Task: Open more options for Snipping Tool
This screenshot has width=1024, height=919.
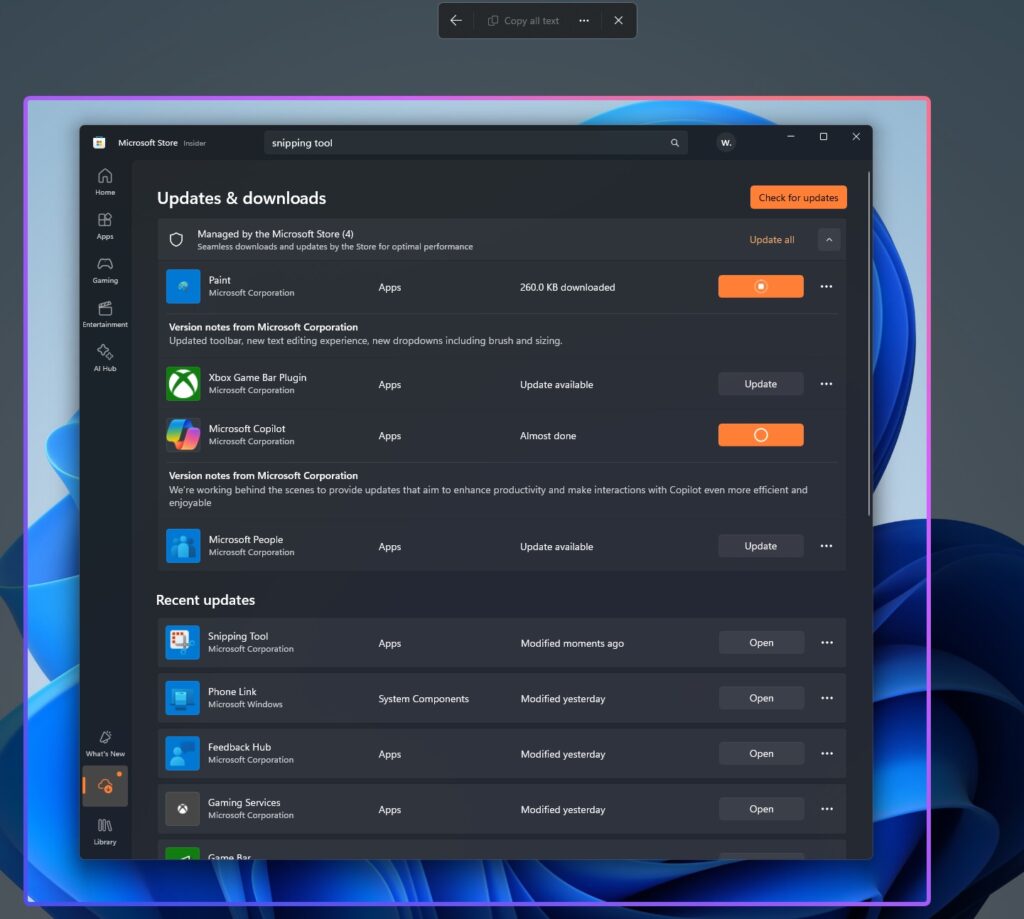Action: click(x=827, y=642)
